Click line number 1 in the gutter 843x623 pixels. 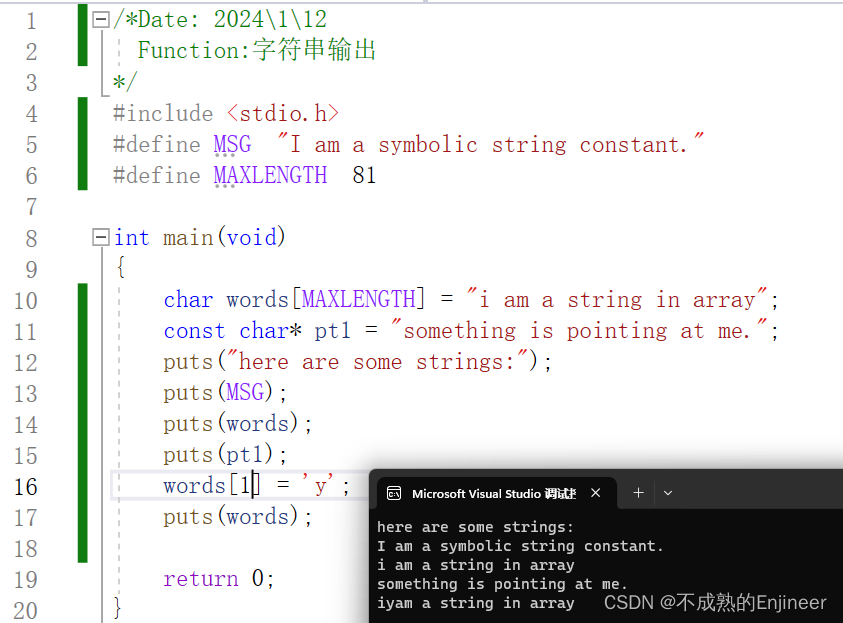(31, 22)
